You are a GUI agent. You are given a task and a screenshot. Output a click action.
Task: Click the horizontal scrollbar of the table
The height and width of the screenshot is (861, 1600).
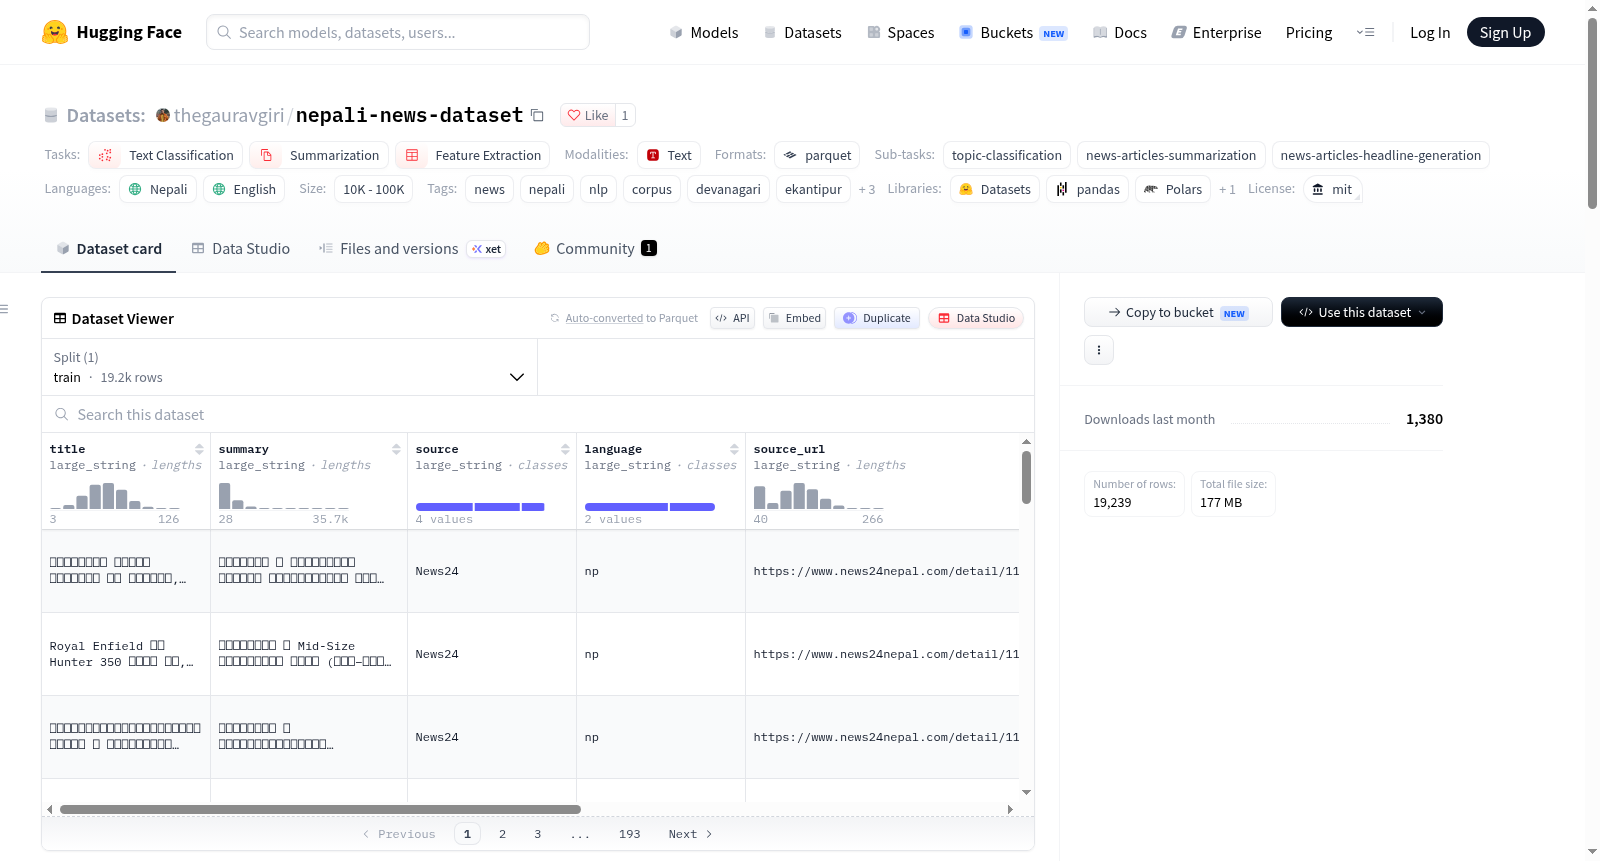click(320, 809)
